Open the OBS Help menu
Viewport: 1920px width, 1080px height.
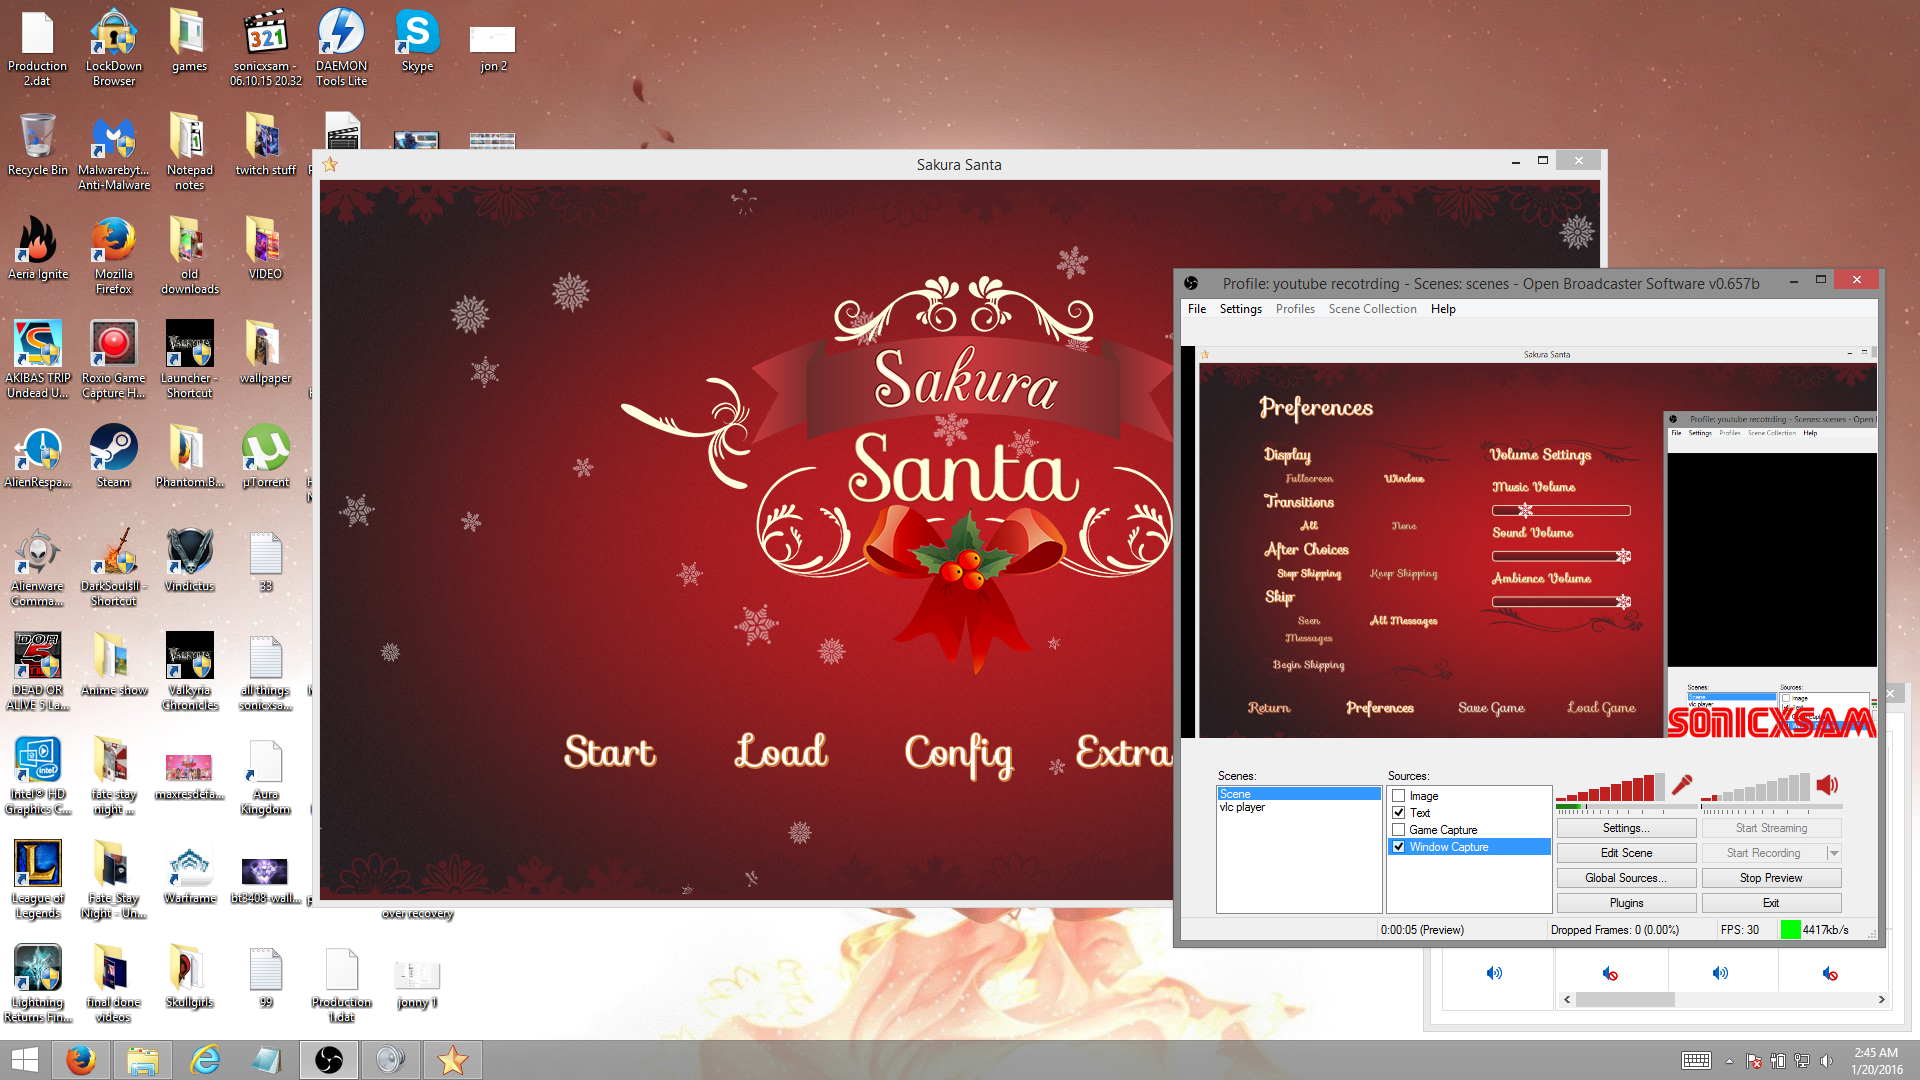coord(1443,309)
